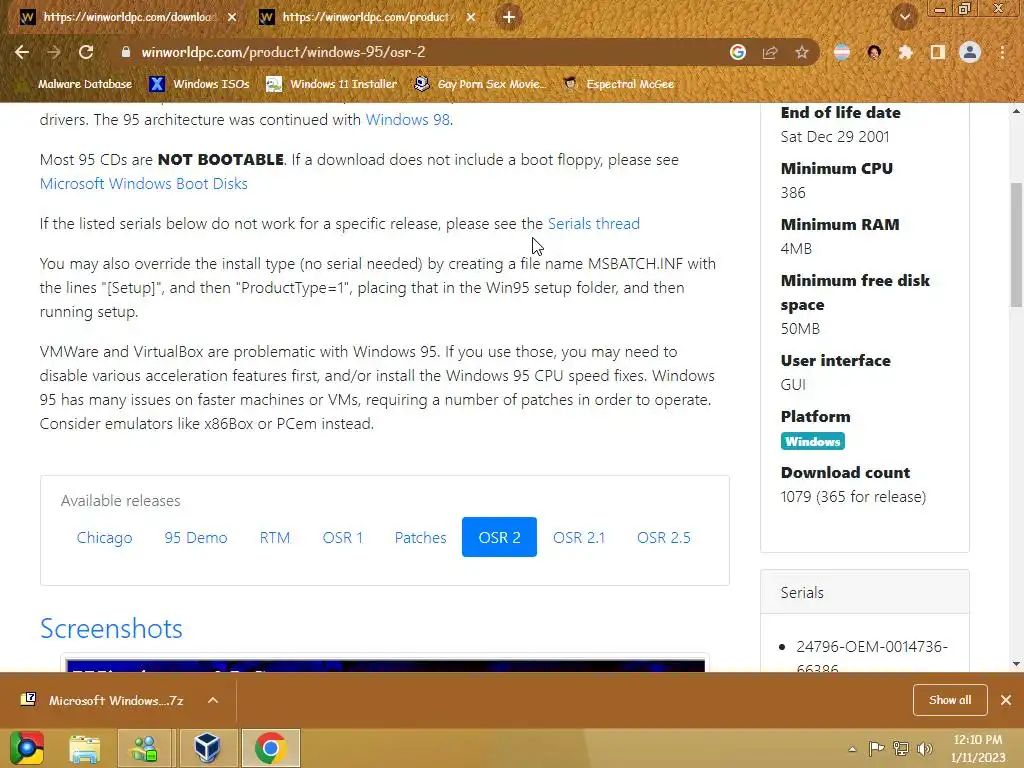Click the striped flag extension icon

point(842,52)
